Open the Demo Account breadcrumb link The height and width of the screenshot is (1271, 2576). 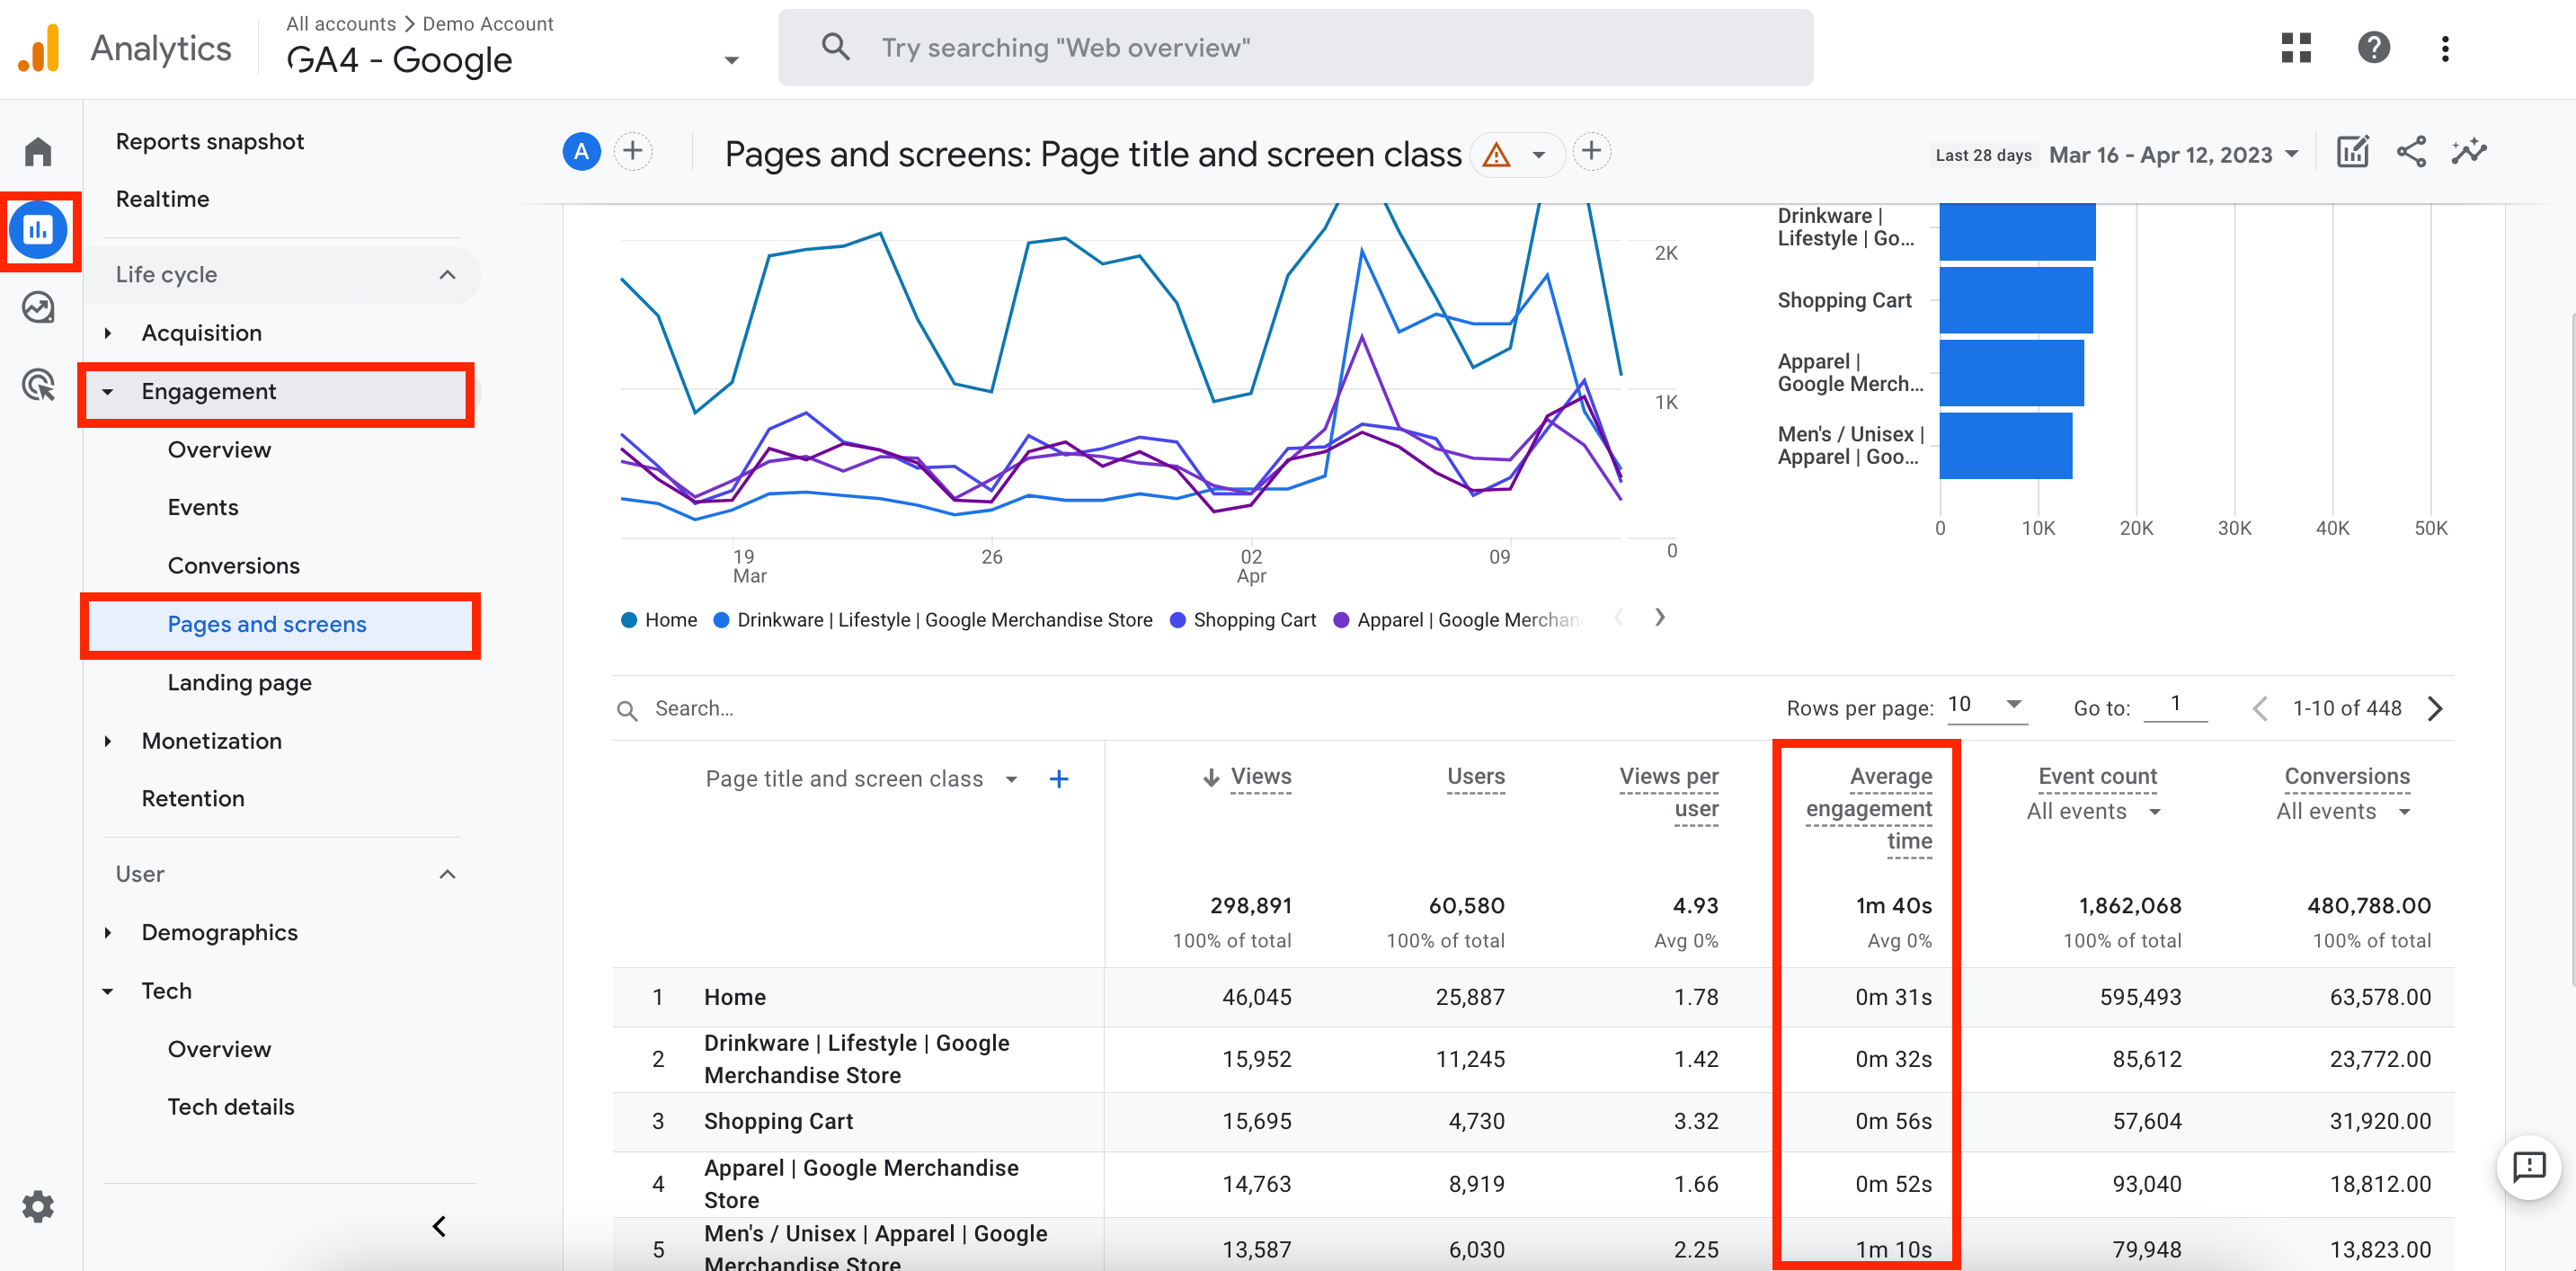[487, 23]
